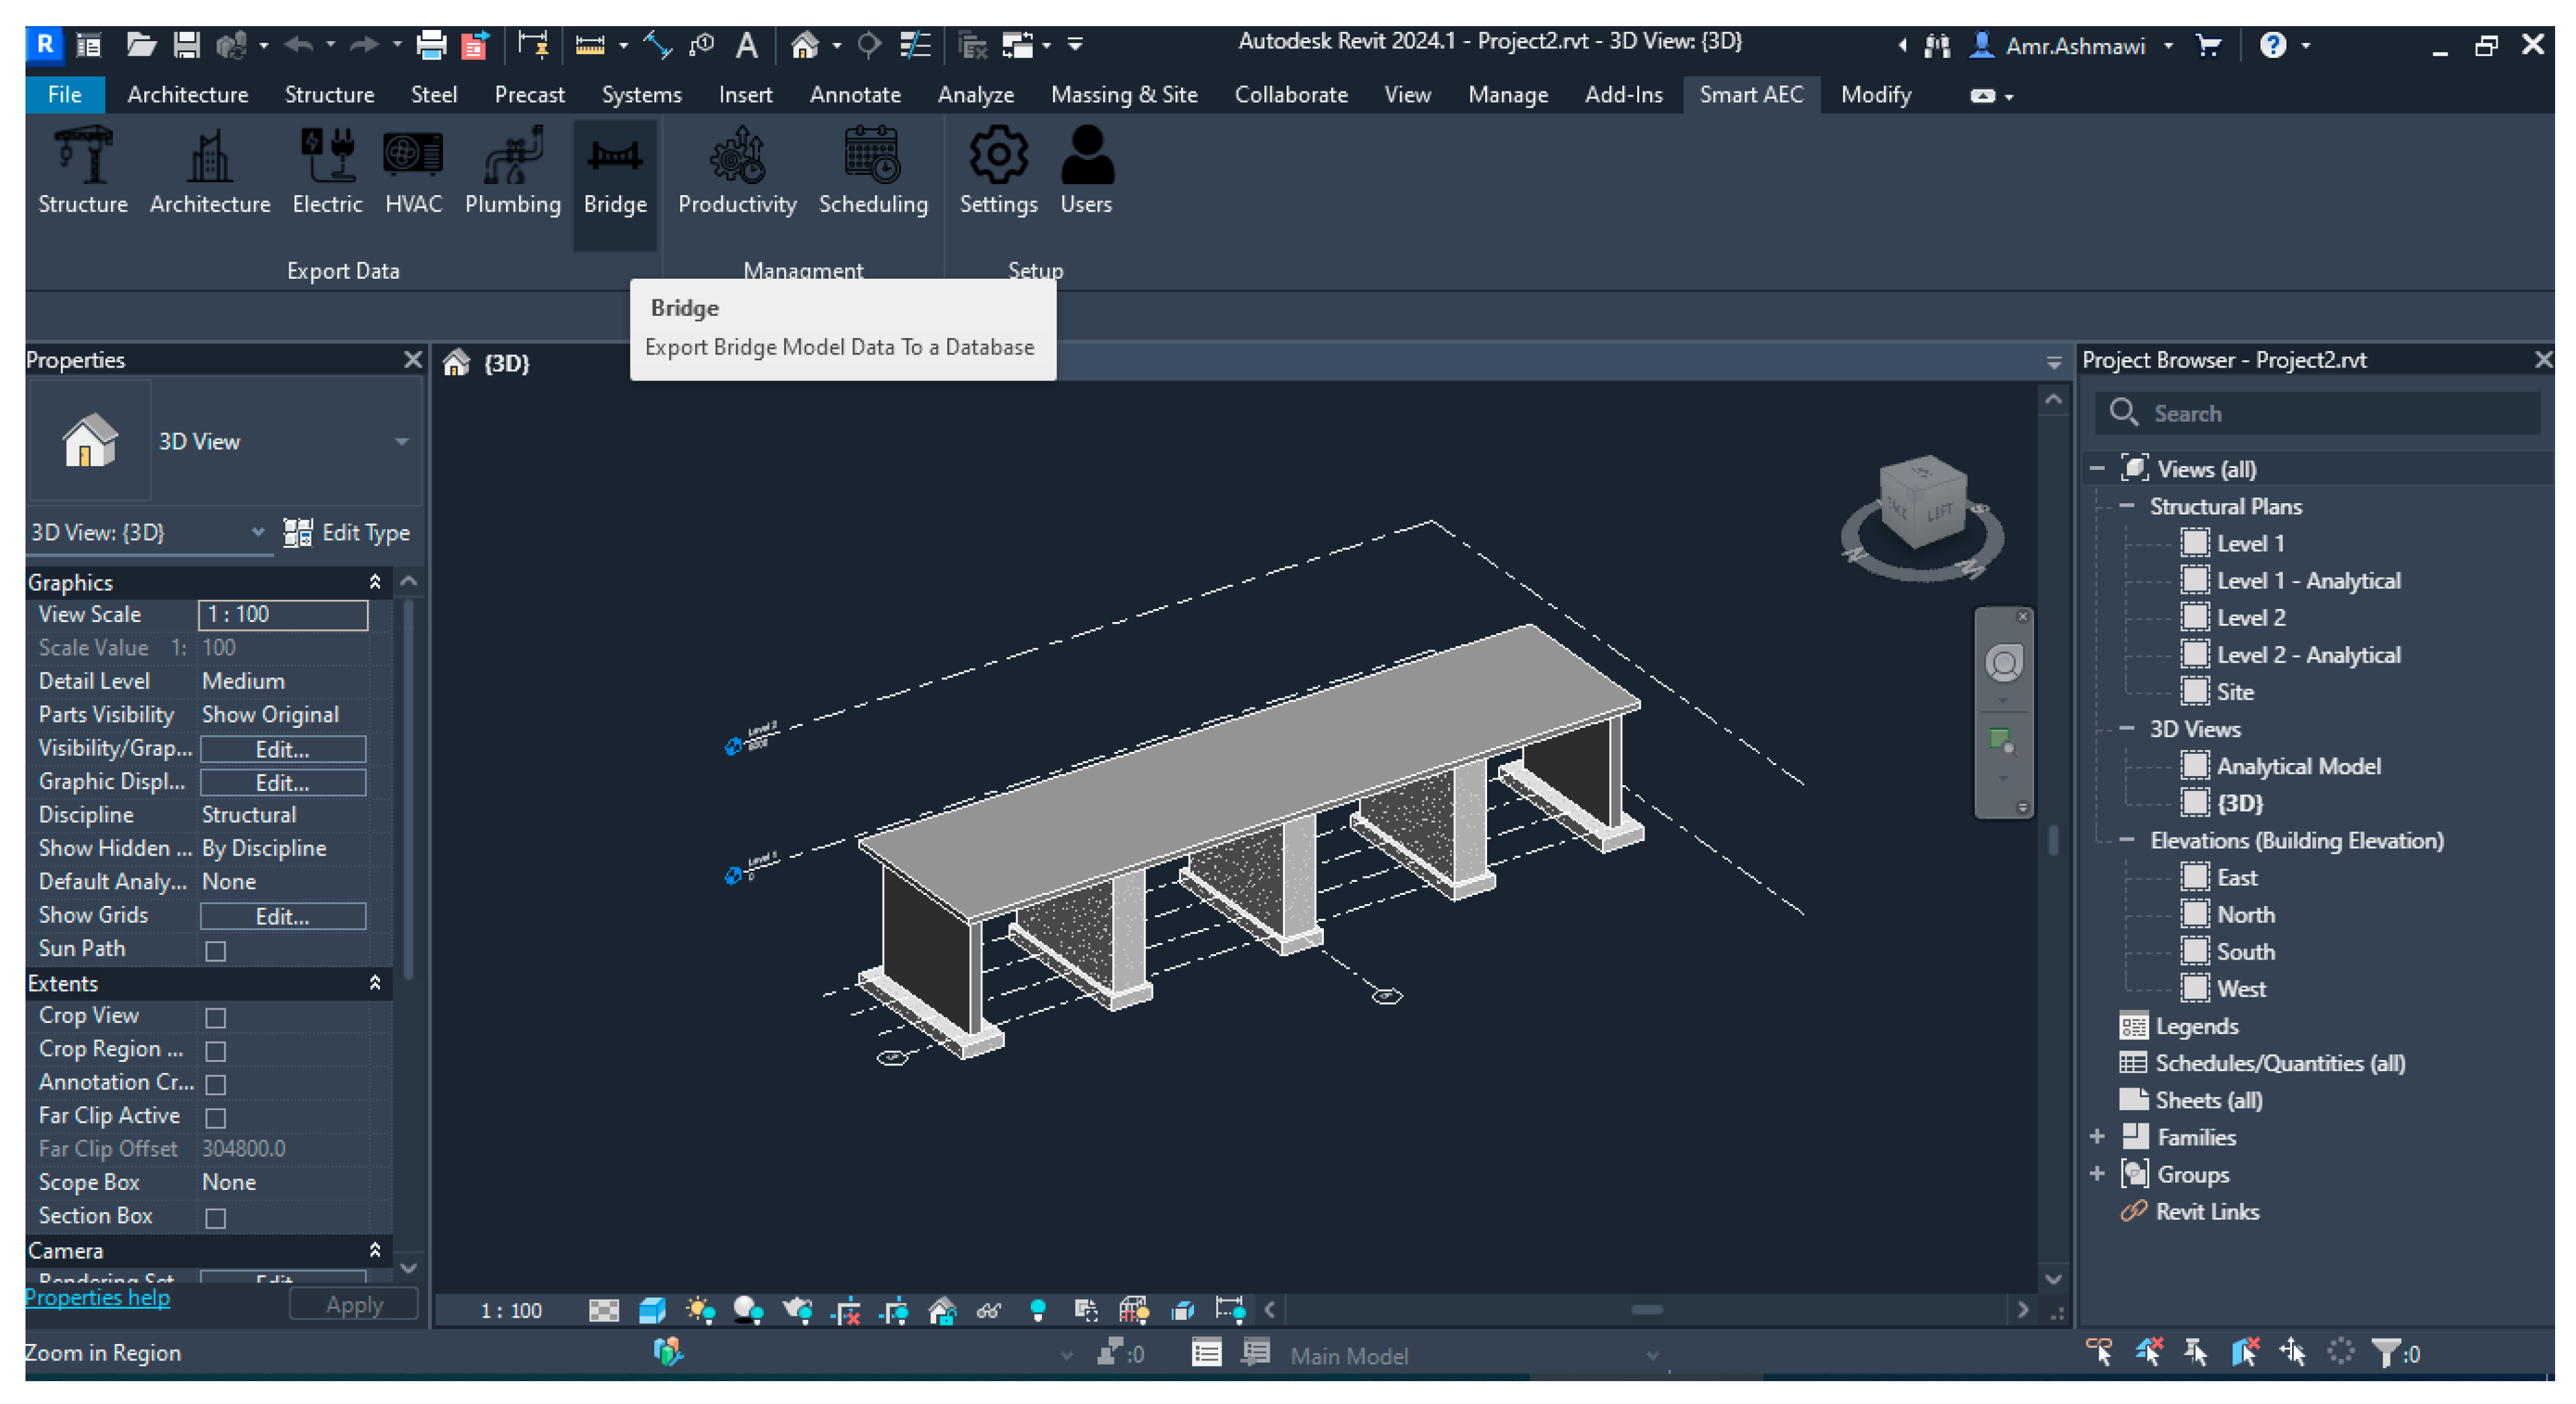This screenshot has width=2576, height=1404.
Task: Collapse the Structural Plans node
Action: coord(2126,506)
